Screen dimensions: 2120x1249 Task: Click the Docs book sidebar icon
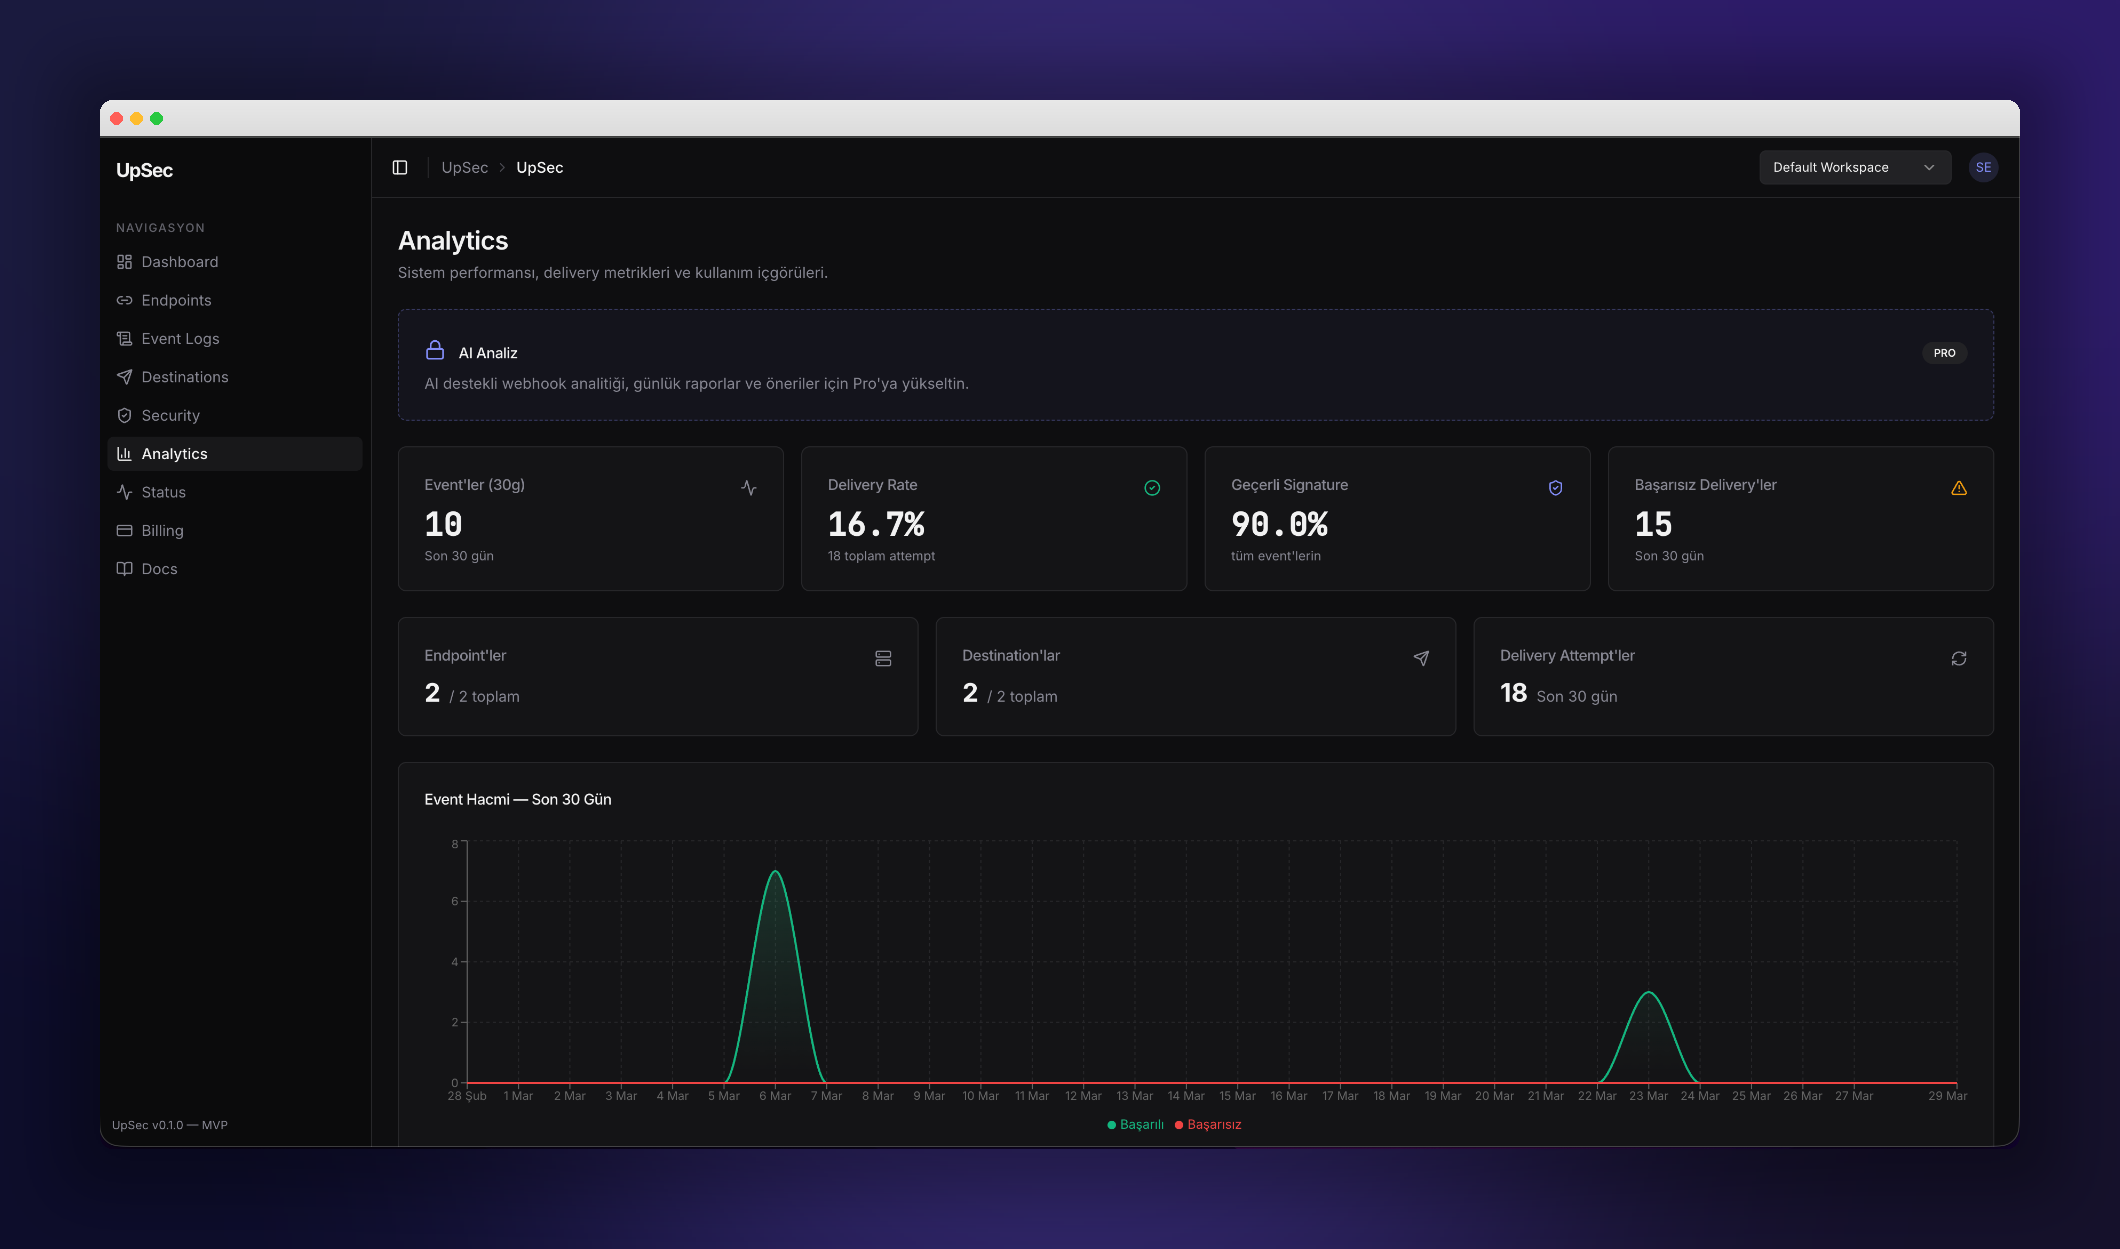click(x=124, y=569)
